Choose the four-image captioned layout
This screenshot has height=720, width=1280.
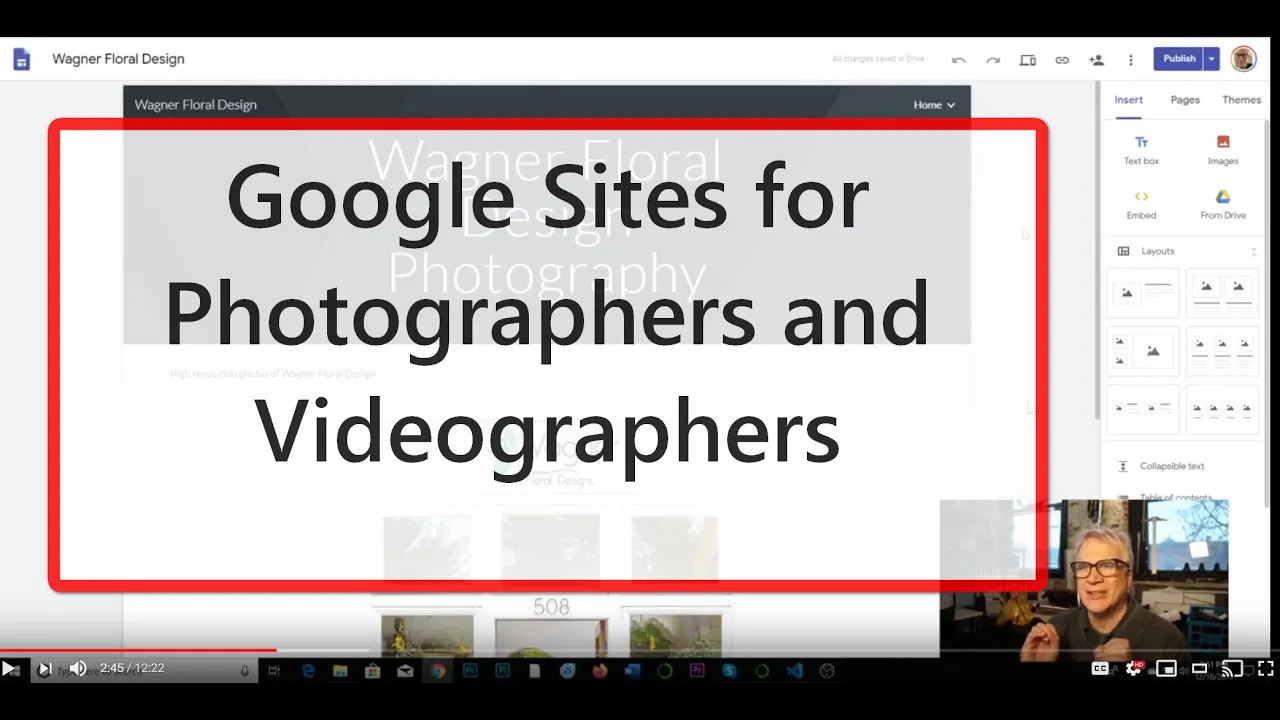point(1222,409)
